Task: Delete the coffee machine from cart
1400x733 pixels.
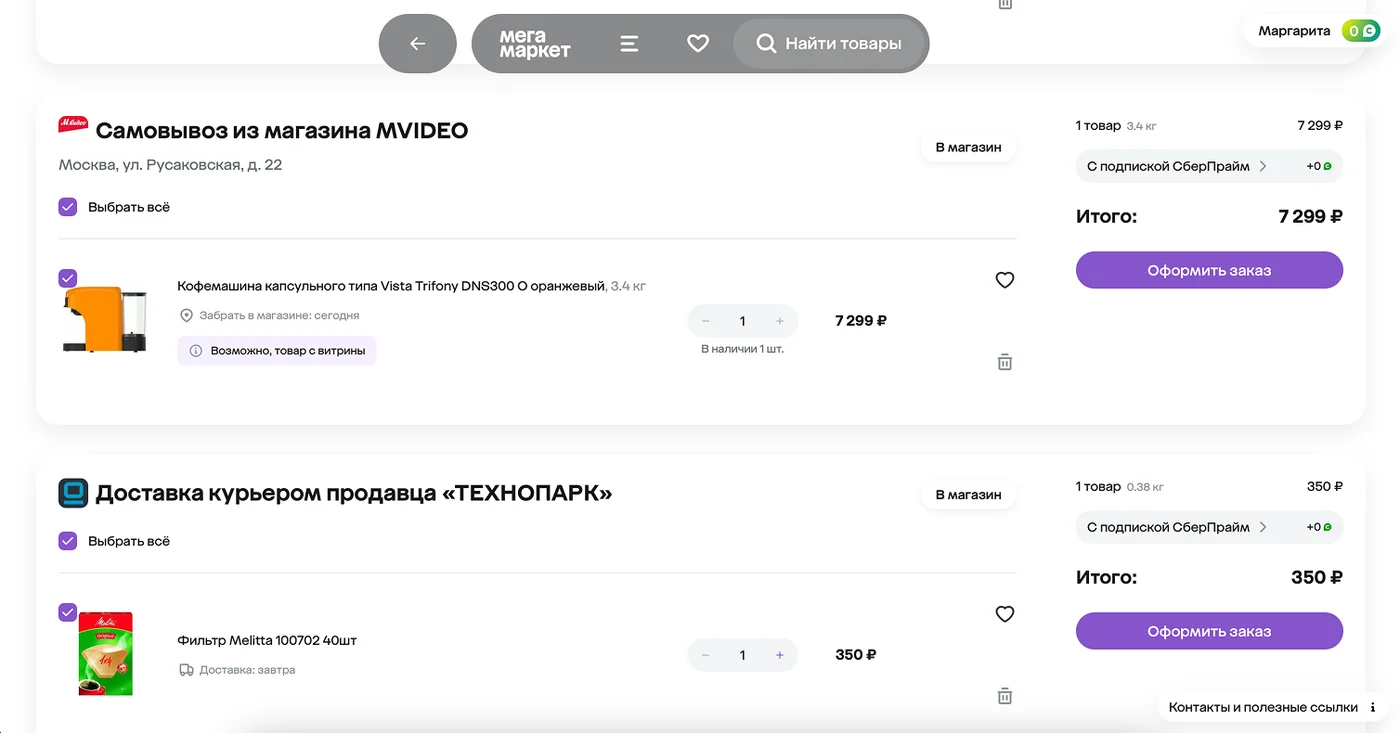Action: point(1005,362)
